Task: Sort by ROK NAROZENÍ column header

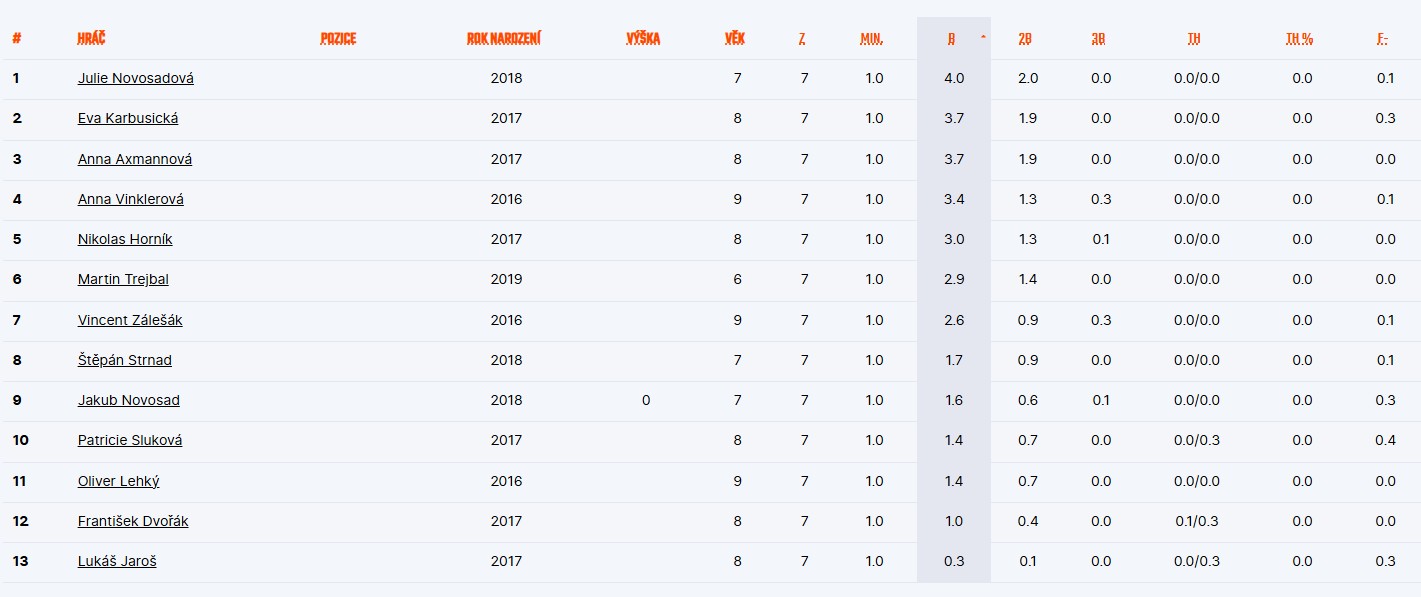Action: coord(504,38)
